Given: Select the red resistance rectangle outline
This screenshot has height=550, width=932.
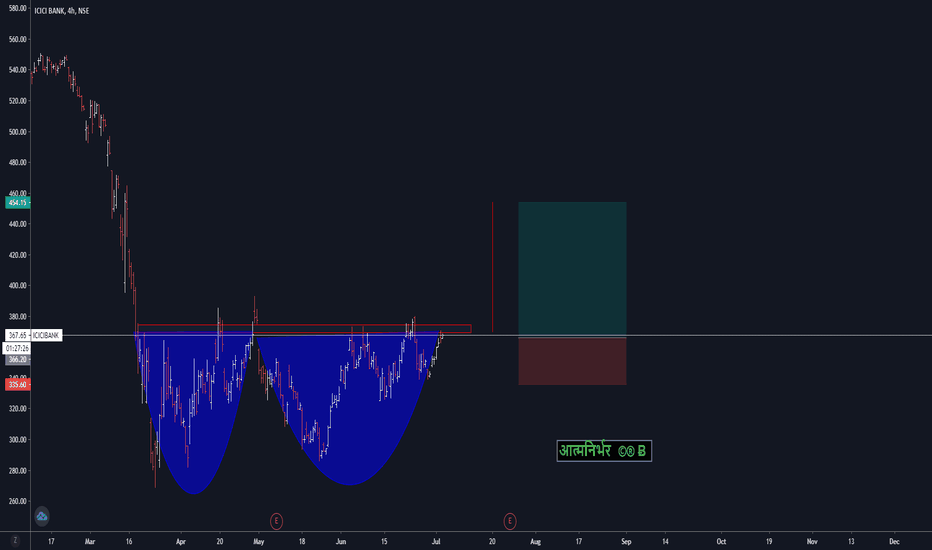Looking at the screenshot, I should (x=304, y=328).
